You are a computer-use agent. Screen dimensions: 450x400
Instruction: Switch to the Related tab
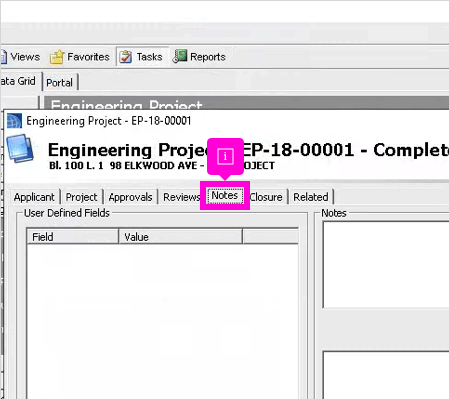[311, 197]
